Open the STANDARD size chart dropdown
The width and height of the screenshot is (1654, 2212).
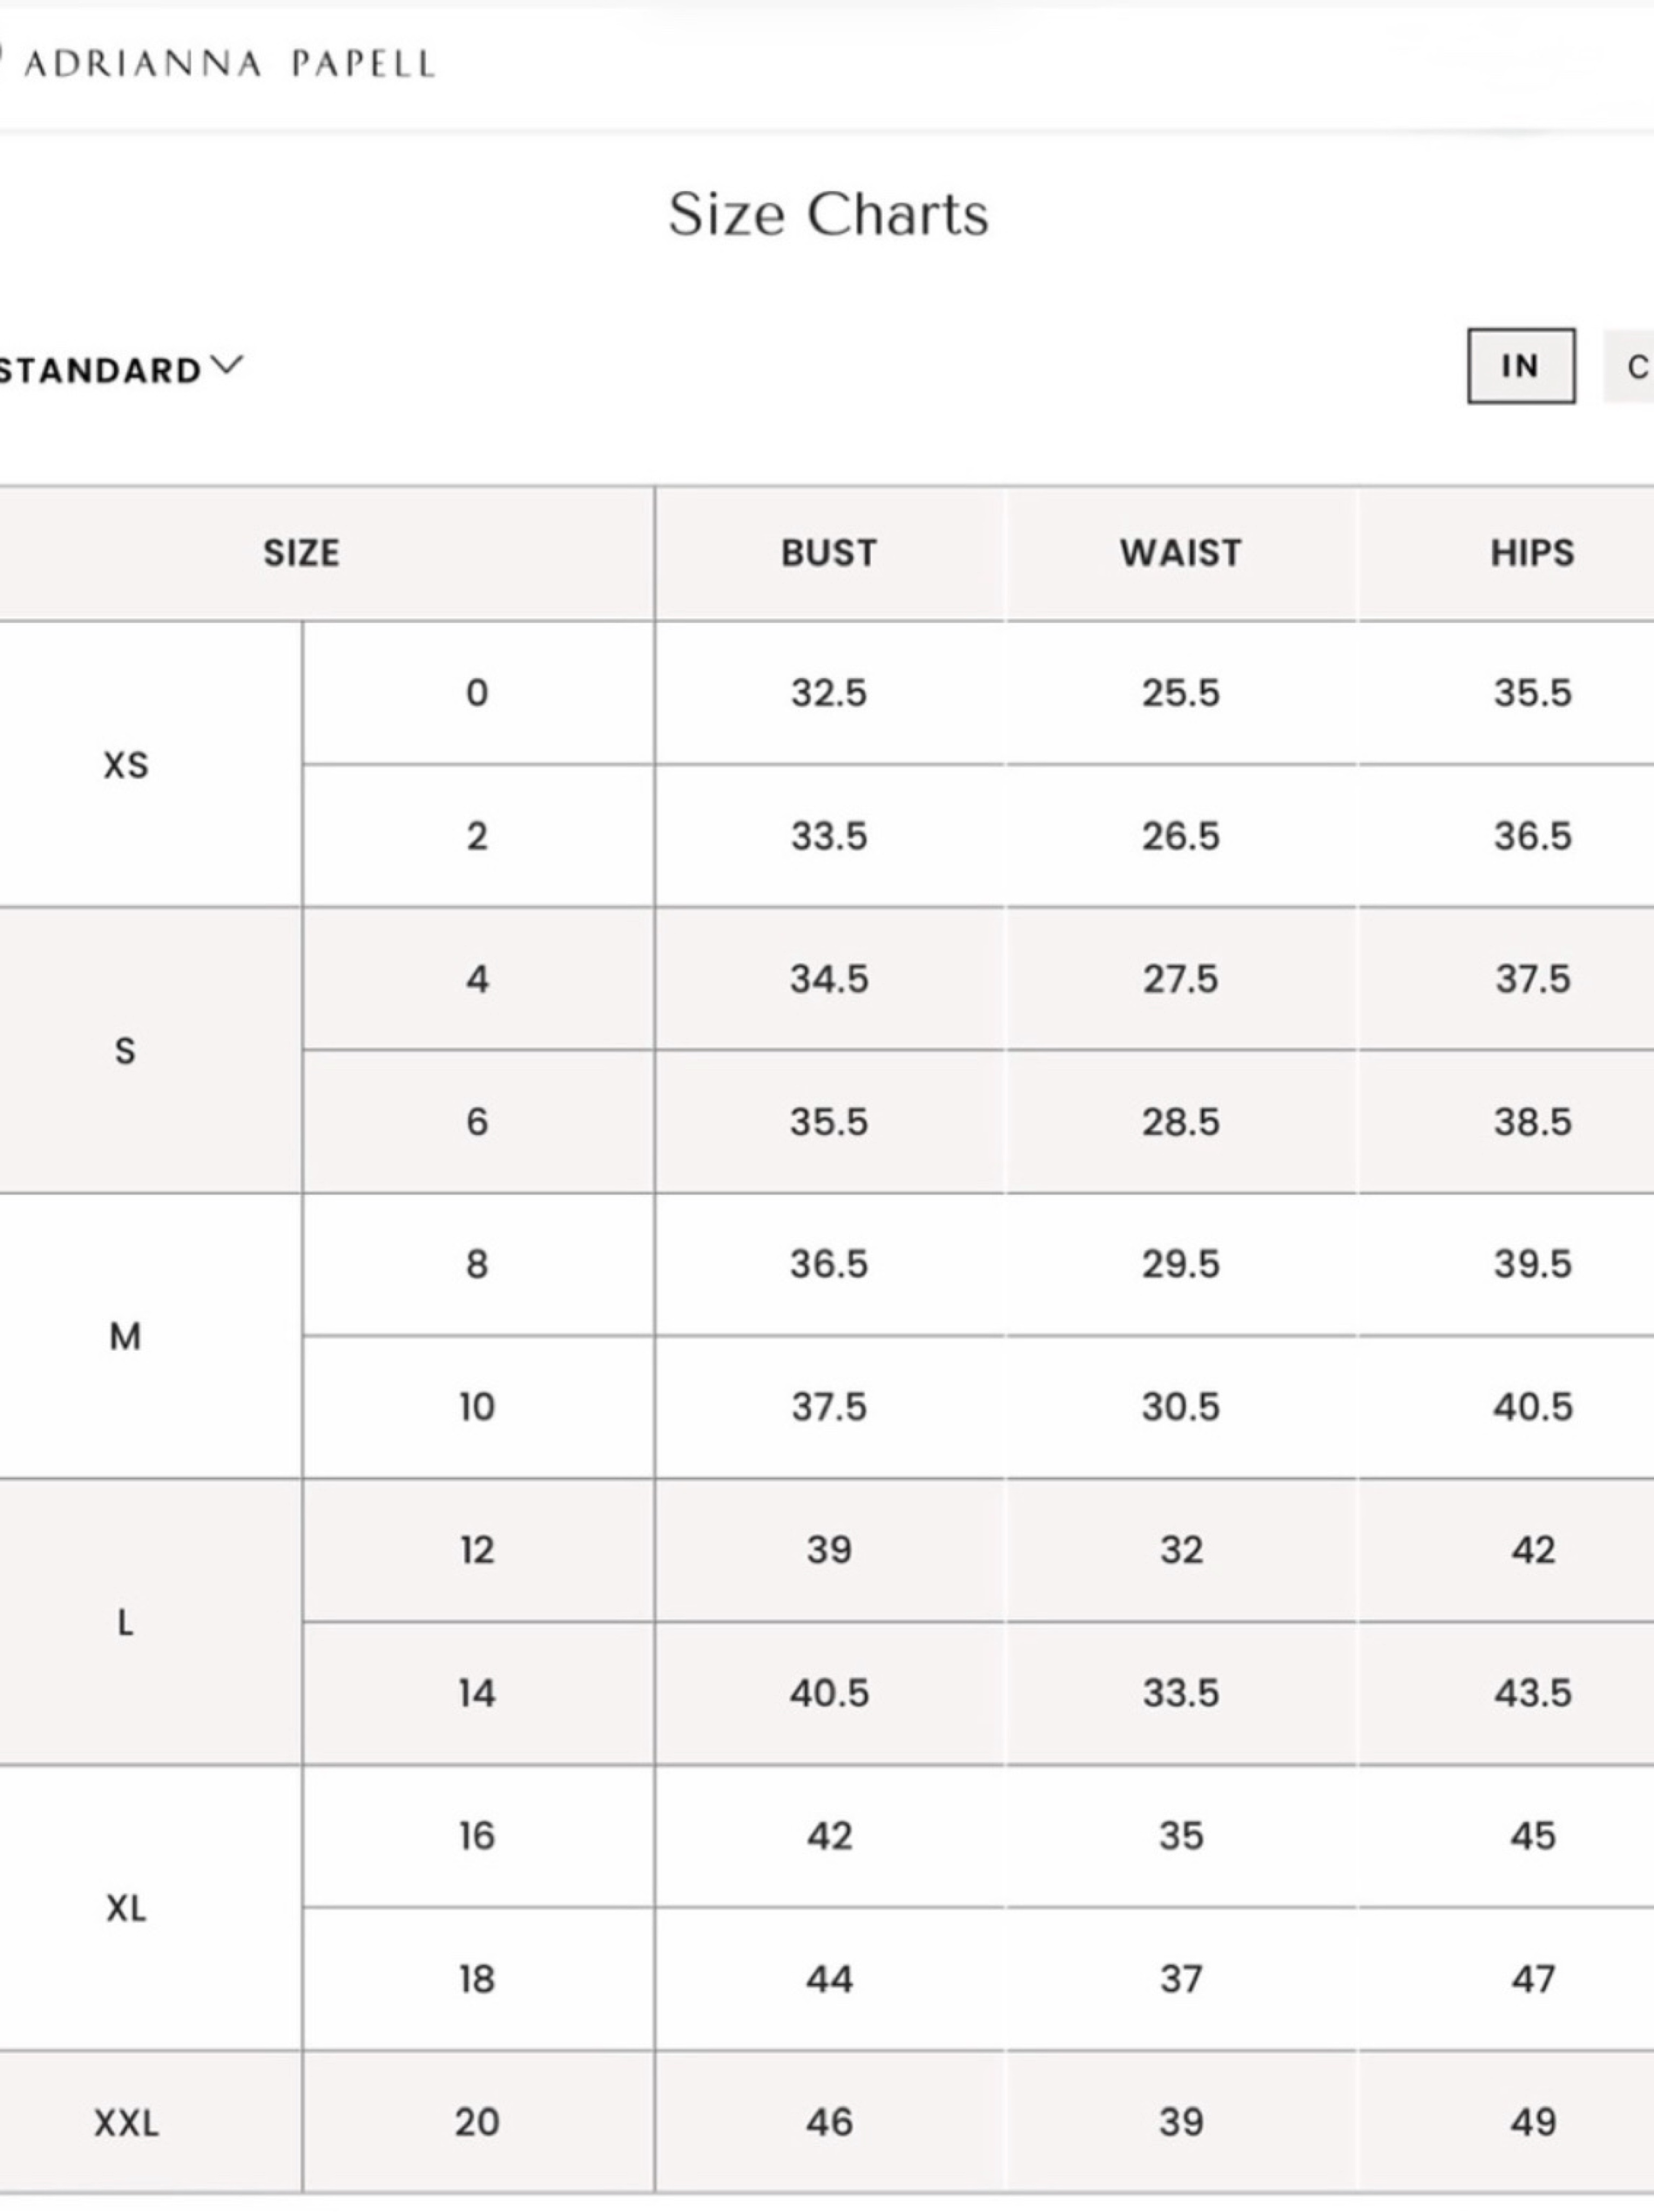click(x=120, y=369)
